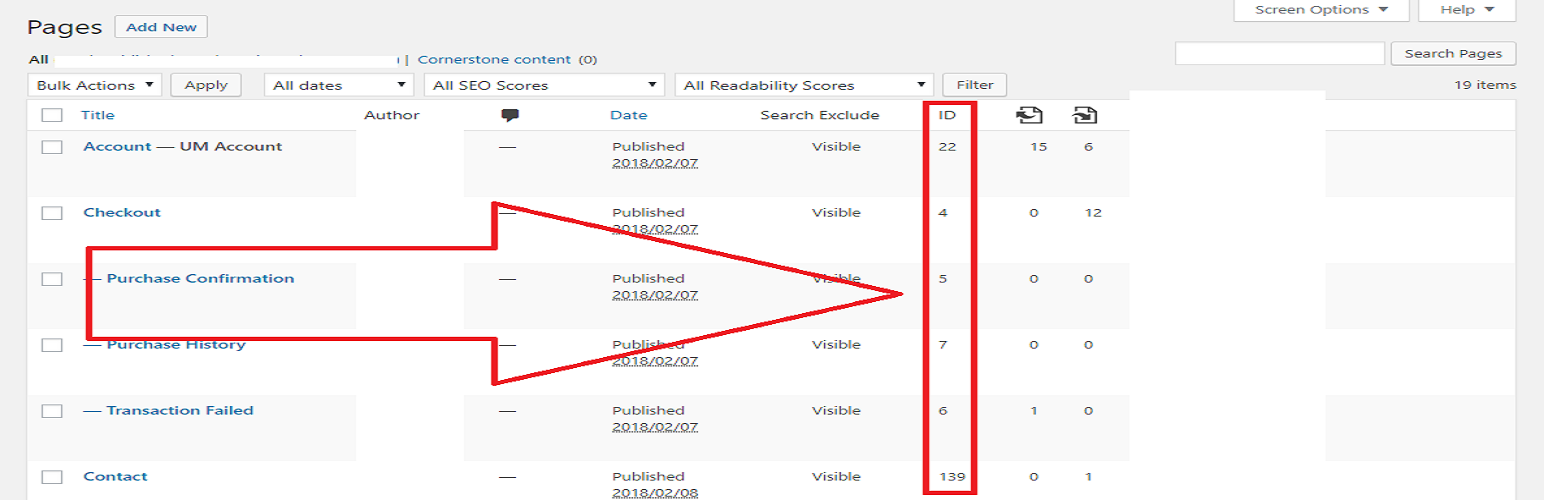Tick the Transaction Failed row checkbox
Screen dimensions: 1544x500
click(52, 411)
